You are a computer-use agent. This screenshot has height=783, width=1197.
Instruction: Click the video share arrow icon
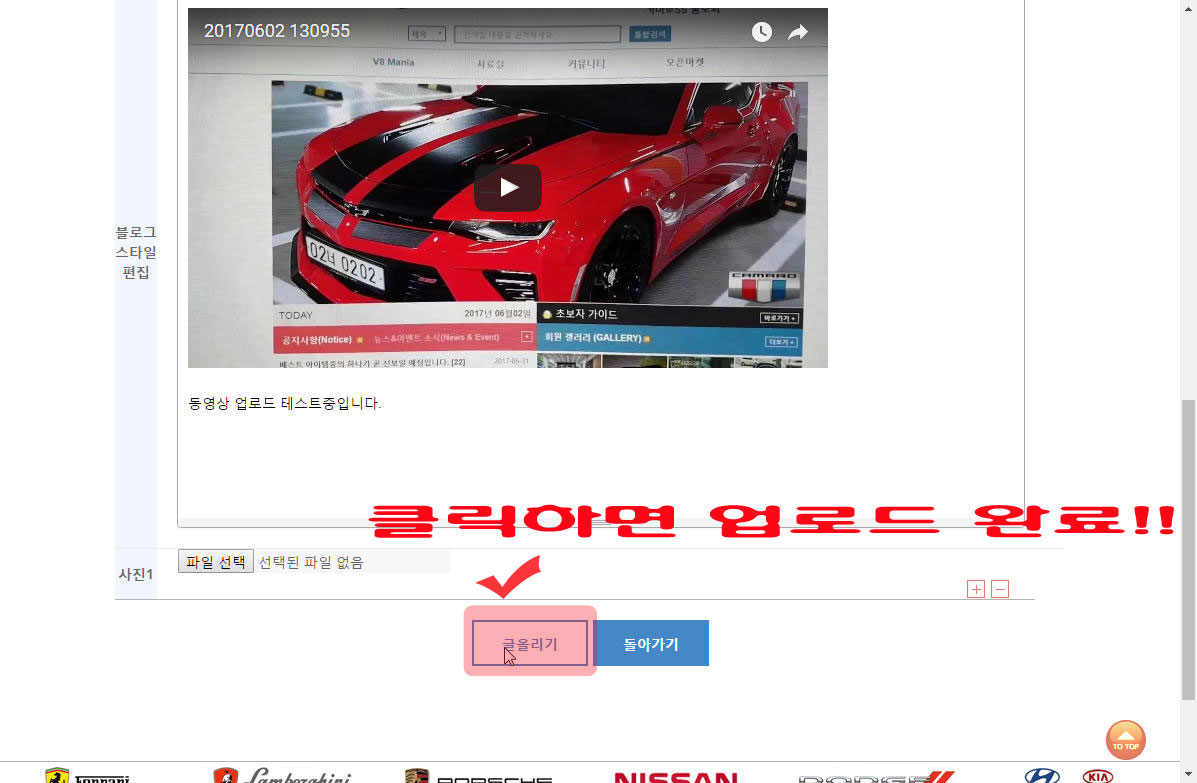798,32
